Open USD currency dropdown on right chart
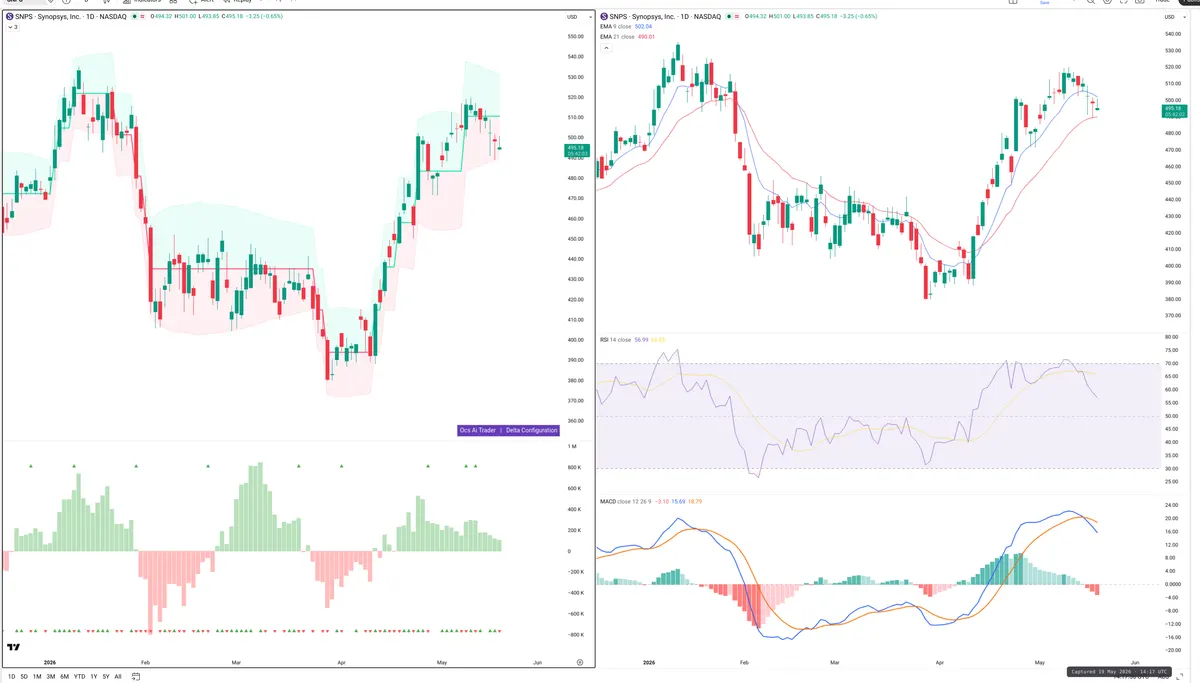 click(1173, 17)
